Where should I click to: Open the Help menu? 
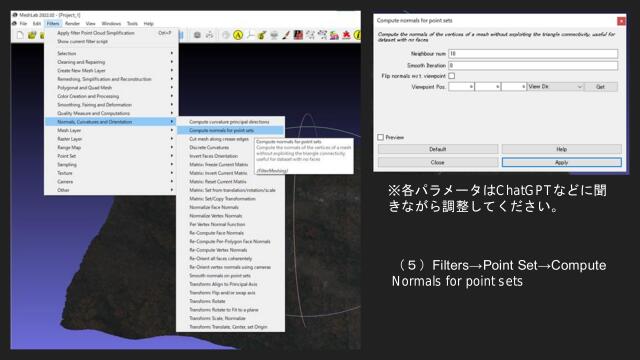149,24
